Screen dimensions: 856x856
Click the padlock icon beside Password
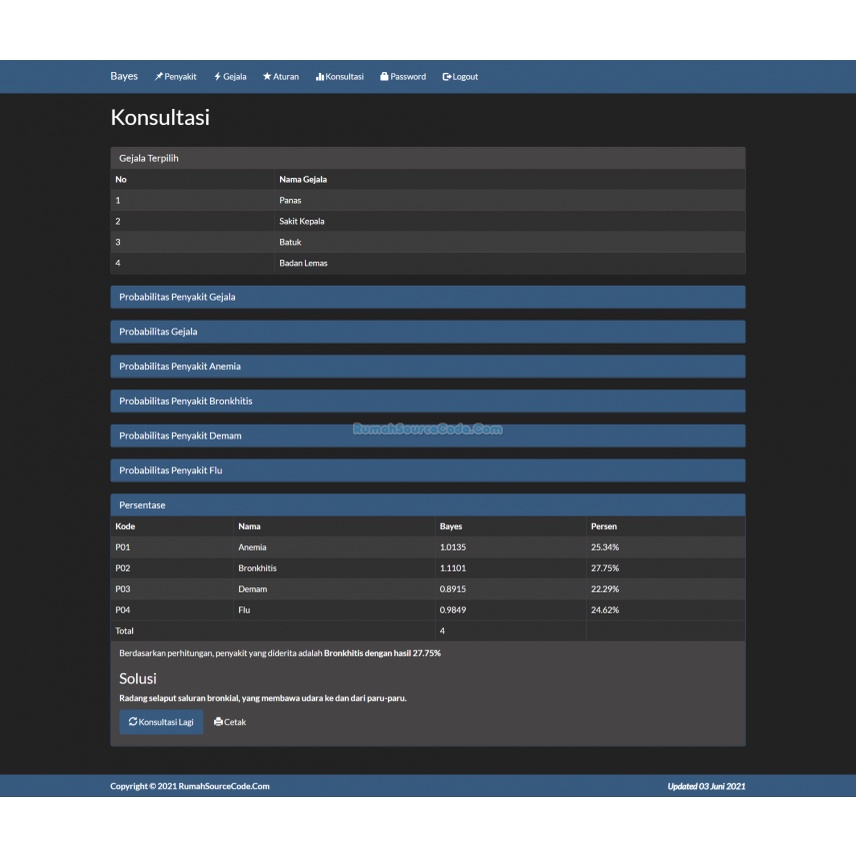(x=384, y=76)
